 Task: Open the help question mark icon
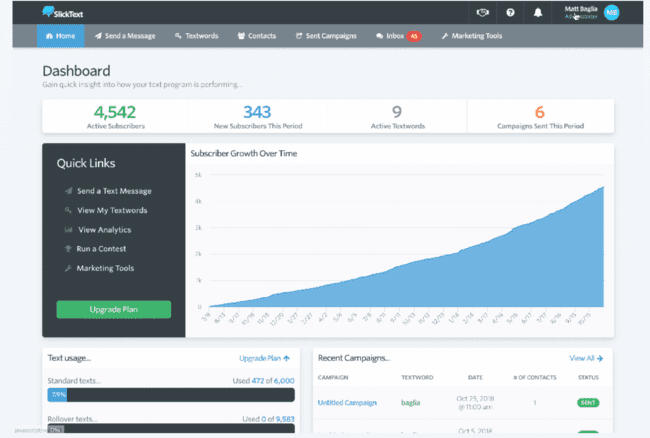click(510, 12)
